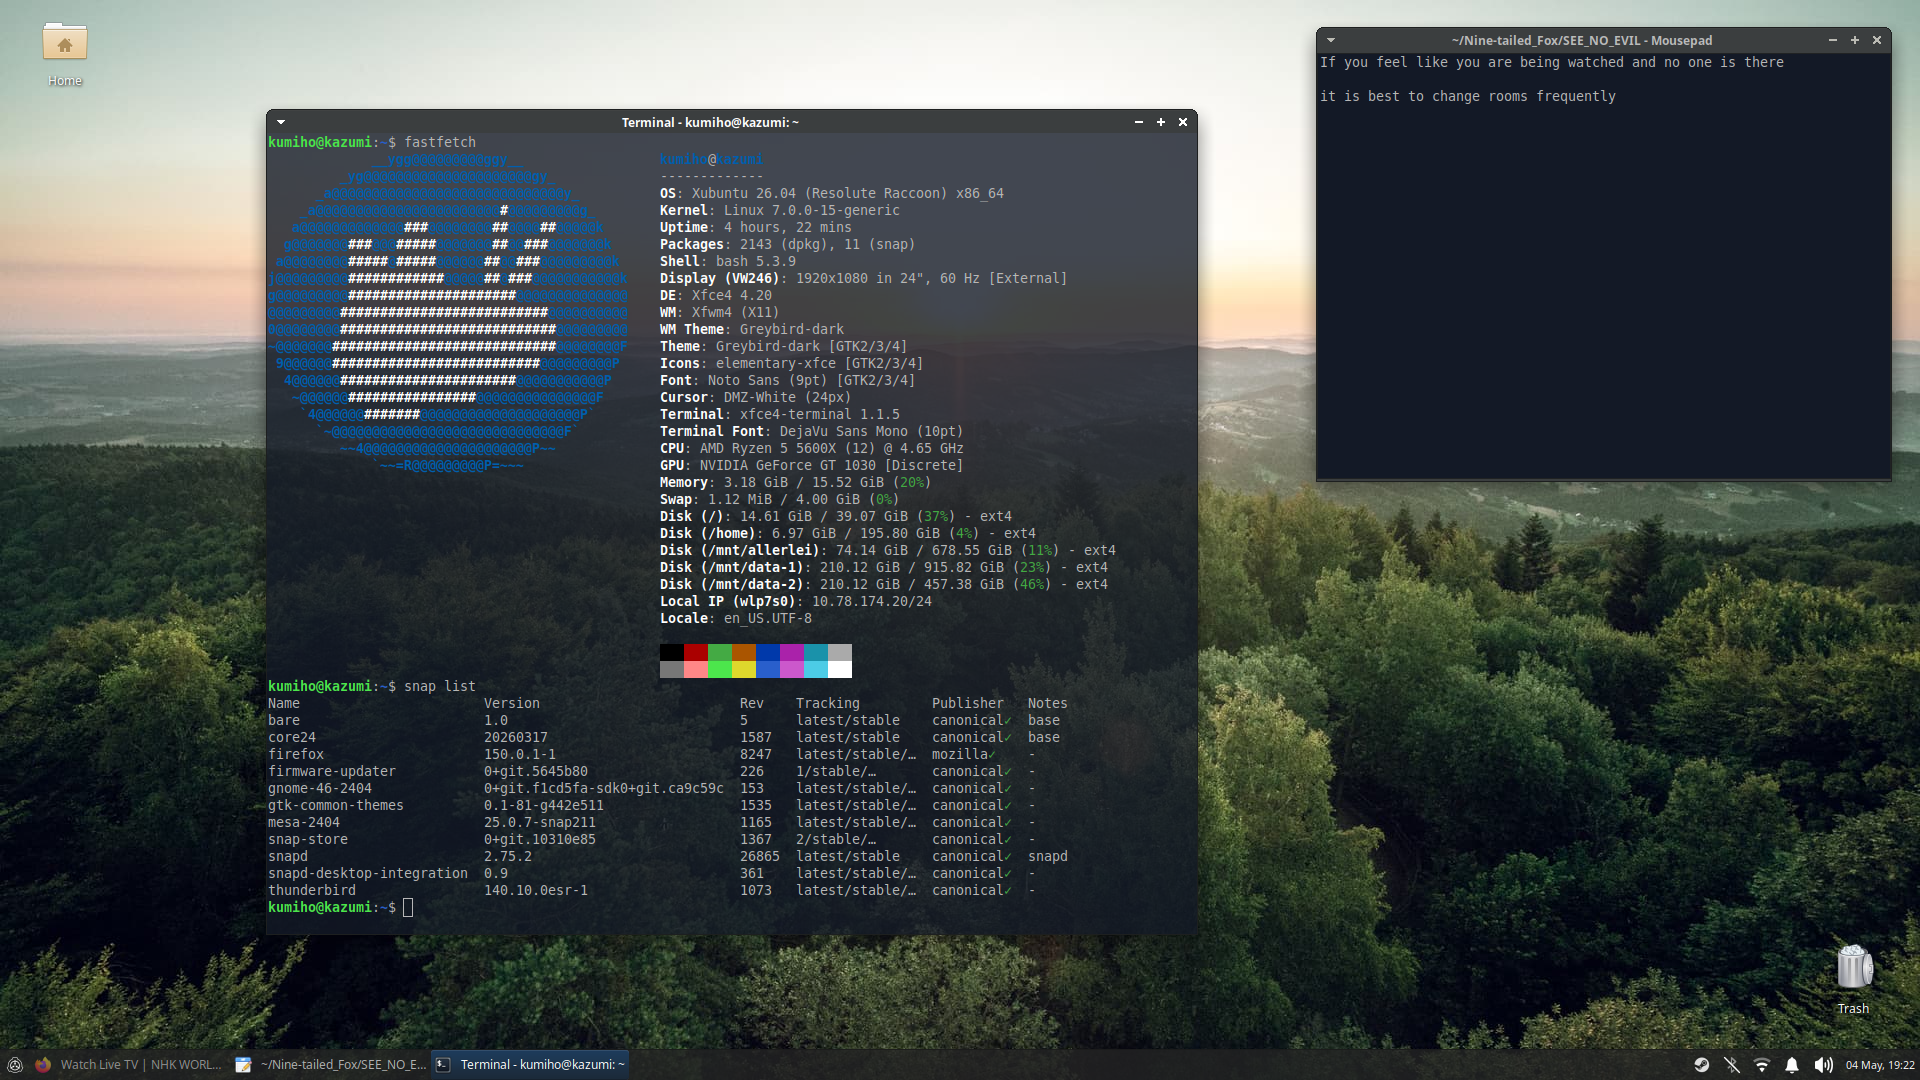
Task: Open the Trash desktop icon
Action: [x=1853, y=979]
